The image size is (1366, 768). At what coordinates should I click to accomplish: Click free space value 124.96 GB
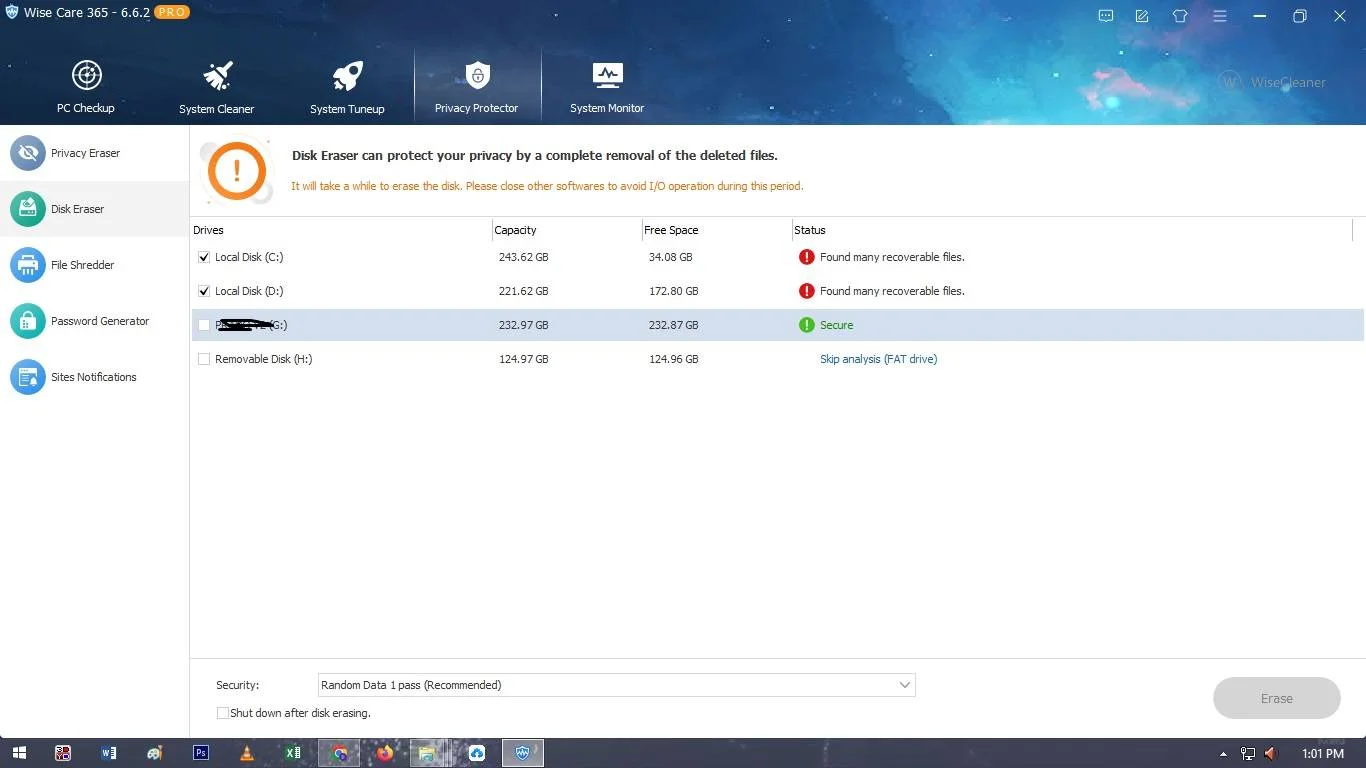point(674,359)
